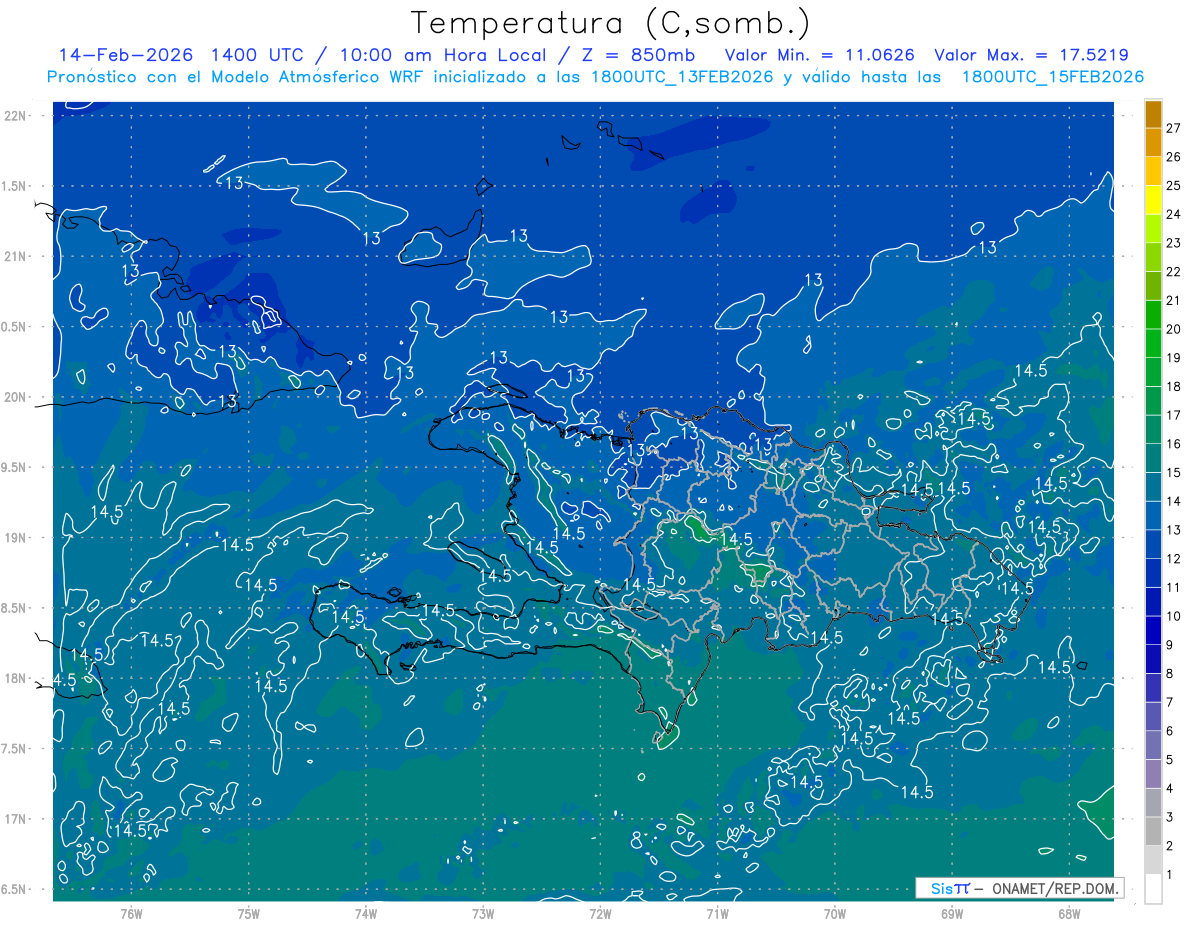Viewport: 1200px width, 927px height.
Task: Click the title 'Temperatura (C,somb.)'
Action: click(611, 22)
